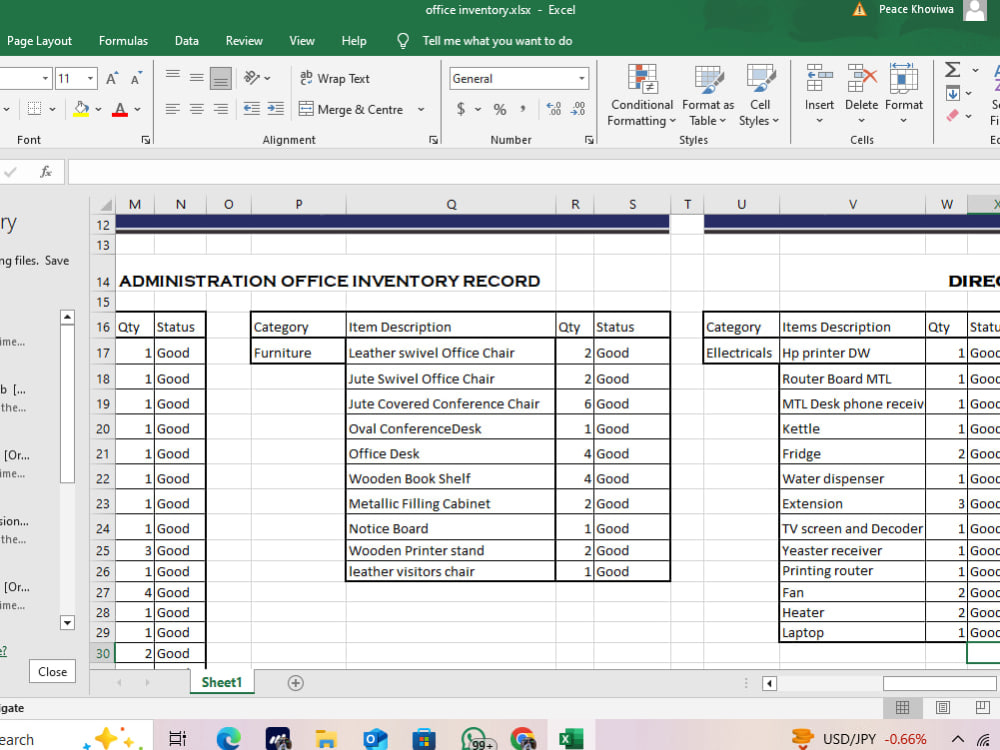Select the Sheet1 worksheet tab
This screenshot has height=750, width=1000.
tap(221, 682)
